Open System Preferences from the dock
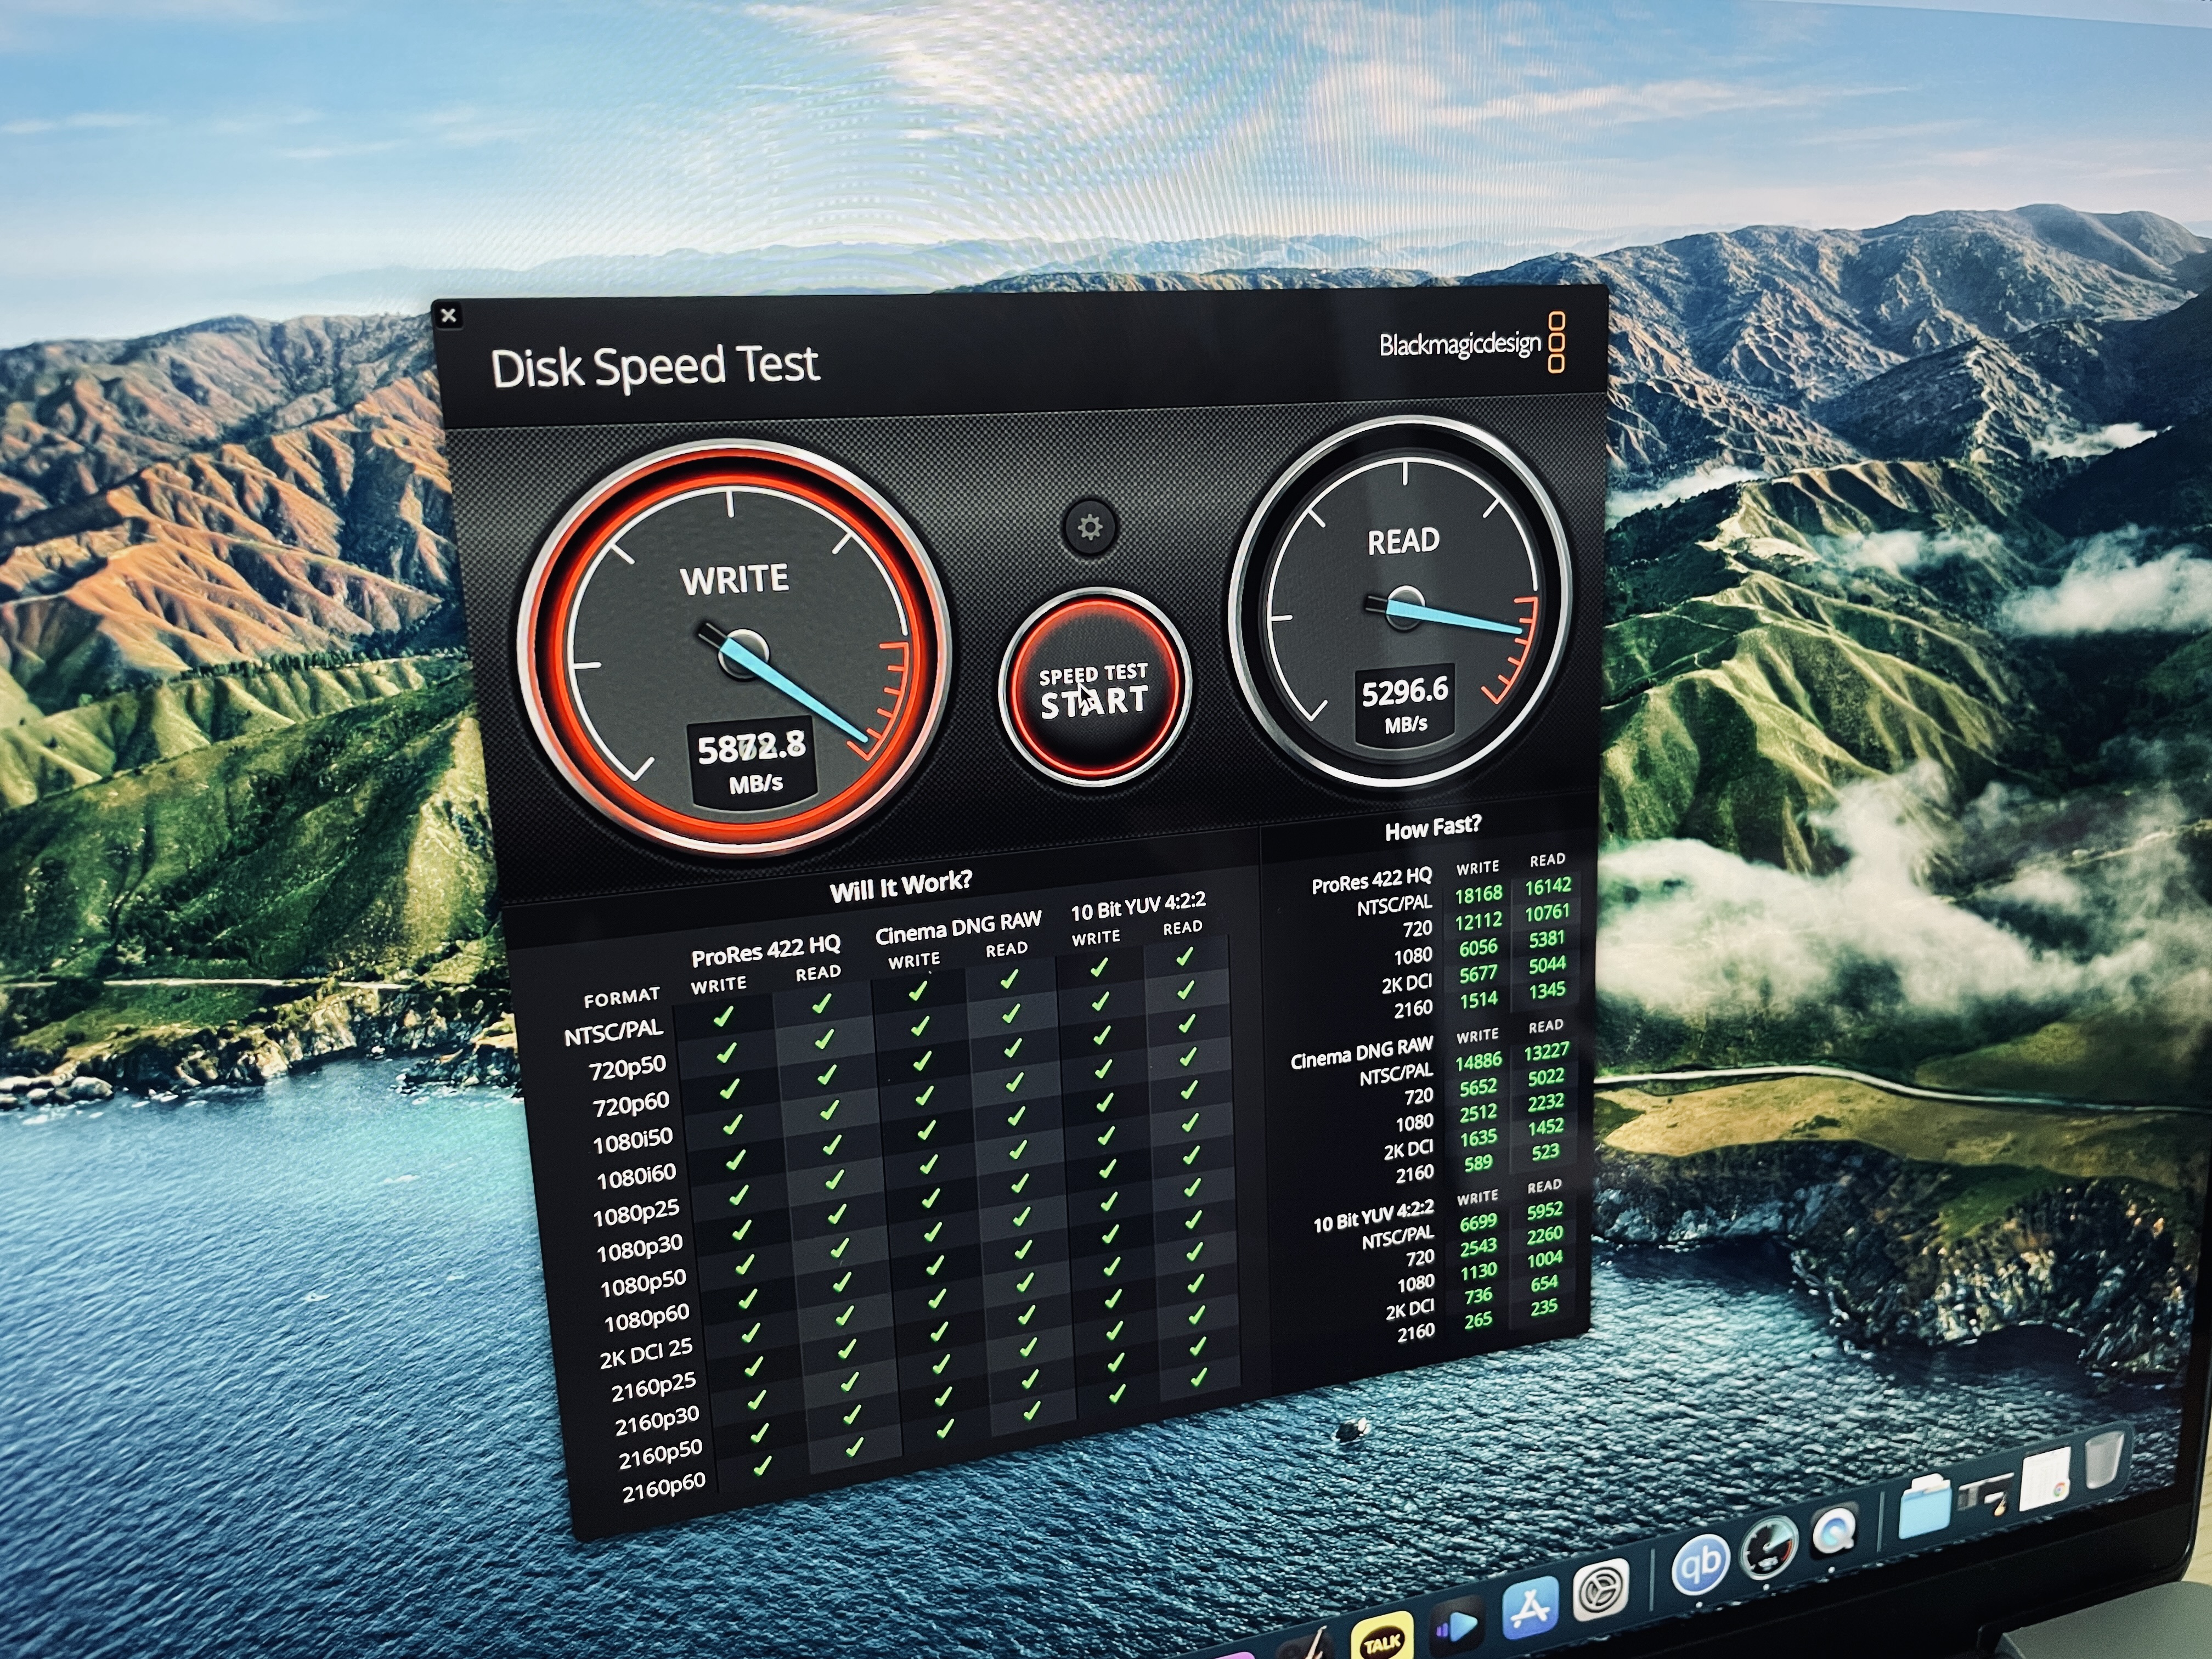The width and height of the screenshot is (2212, 1659). (x=1601, y=1590)
